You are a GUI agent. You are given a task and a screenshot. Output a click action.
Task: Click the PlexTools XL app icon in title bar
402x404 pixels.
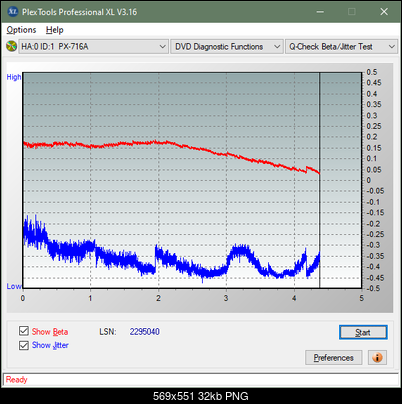13,12
